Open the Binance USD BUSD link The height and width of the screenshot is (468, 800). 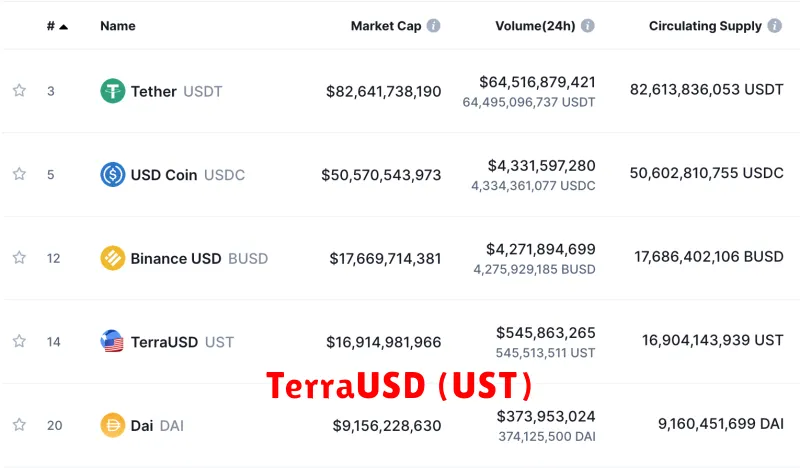tap(199, 258)
